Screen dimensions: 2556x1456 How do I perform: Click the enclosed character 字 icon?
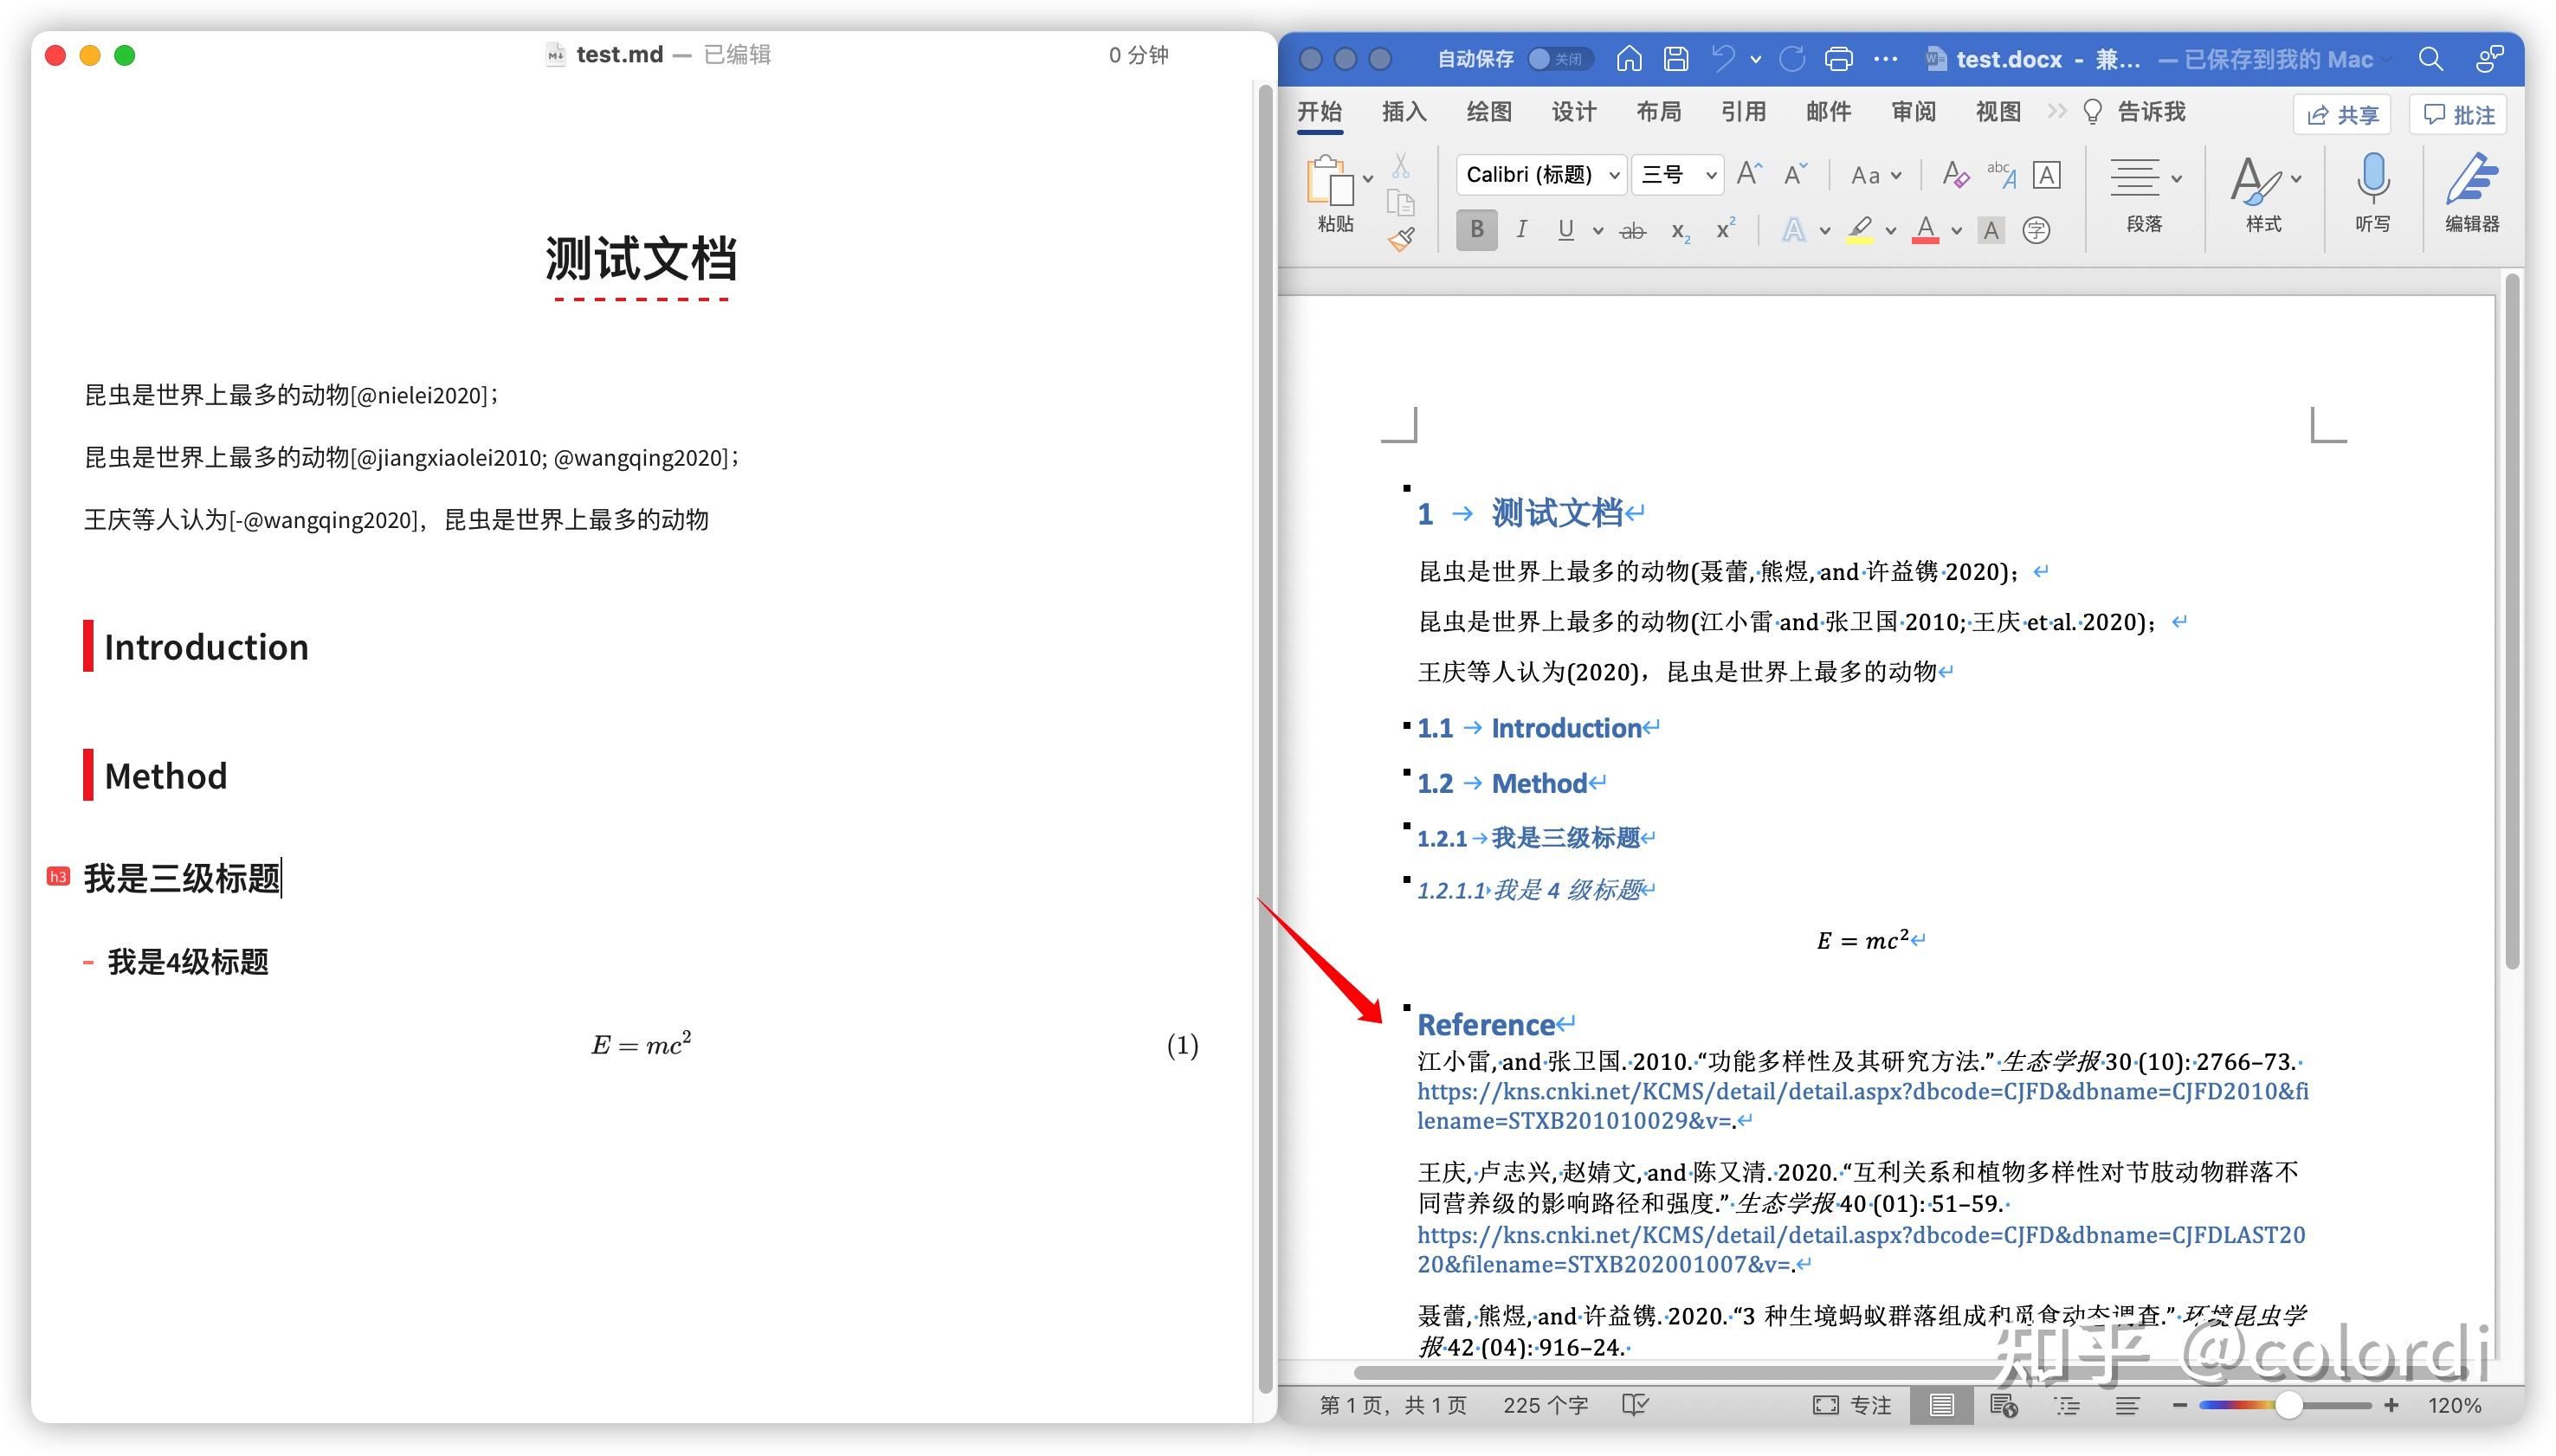pyautogui.click(x=2036, y=231)
